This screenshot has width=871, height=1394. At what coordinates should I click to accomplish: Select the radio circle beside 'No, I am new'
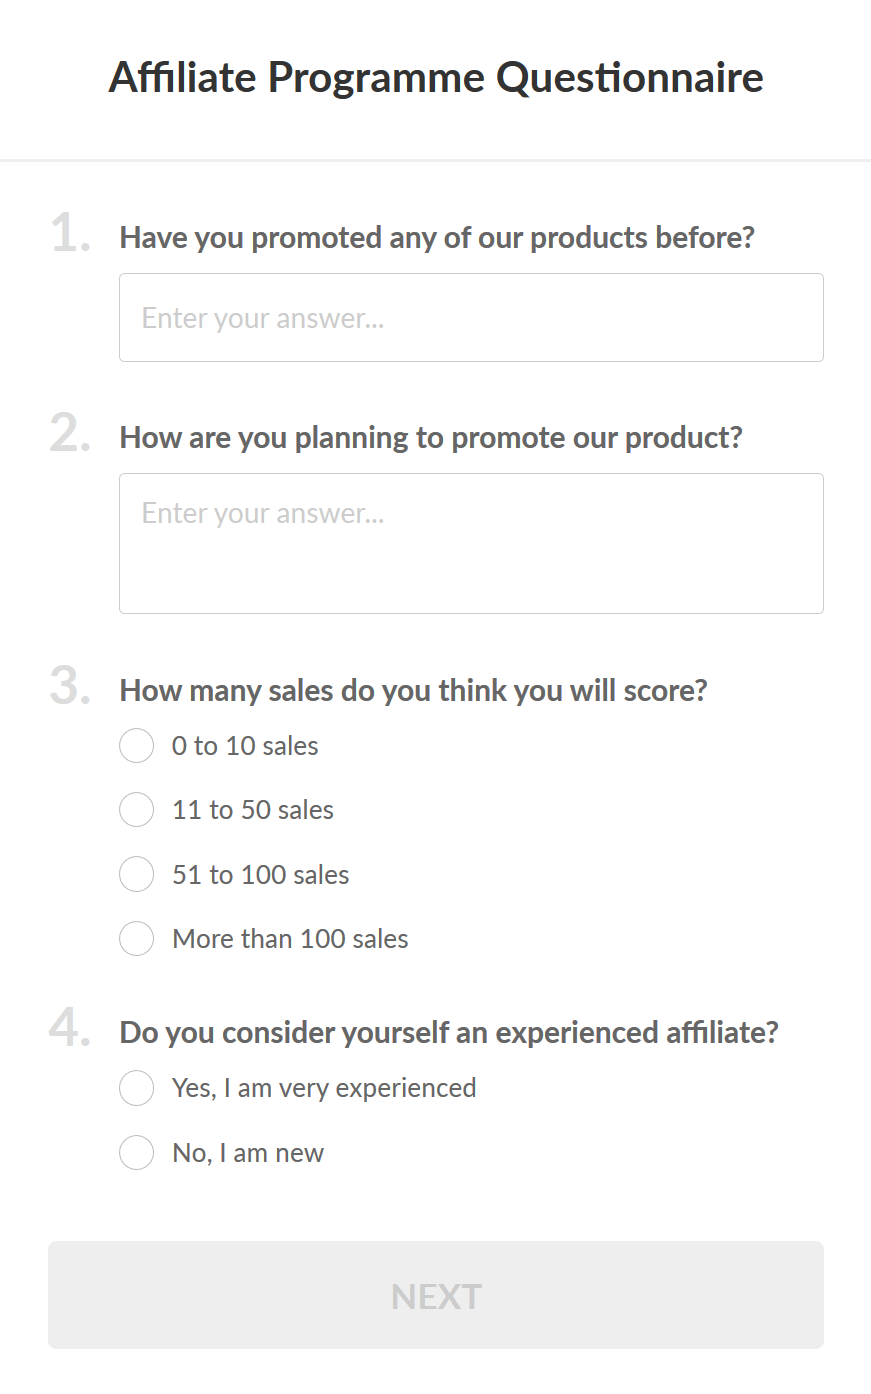click(137, 1153)
